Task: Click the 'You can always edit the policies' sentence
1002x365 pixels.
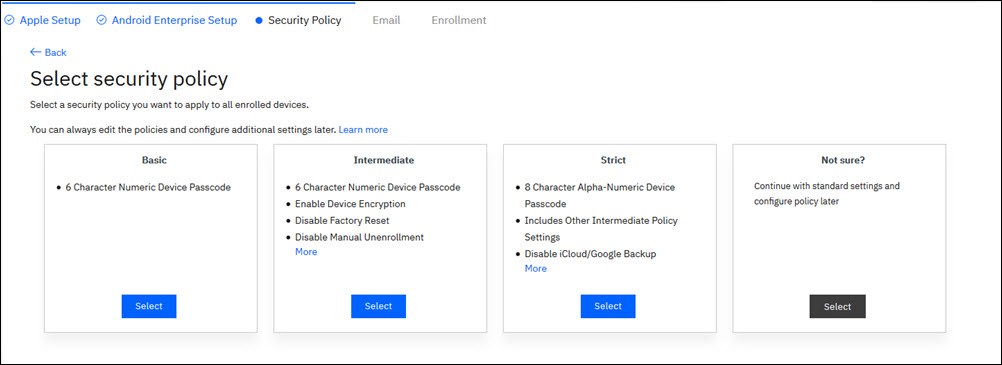Action: coord(183,130)
